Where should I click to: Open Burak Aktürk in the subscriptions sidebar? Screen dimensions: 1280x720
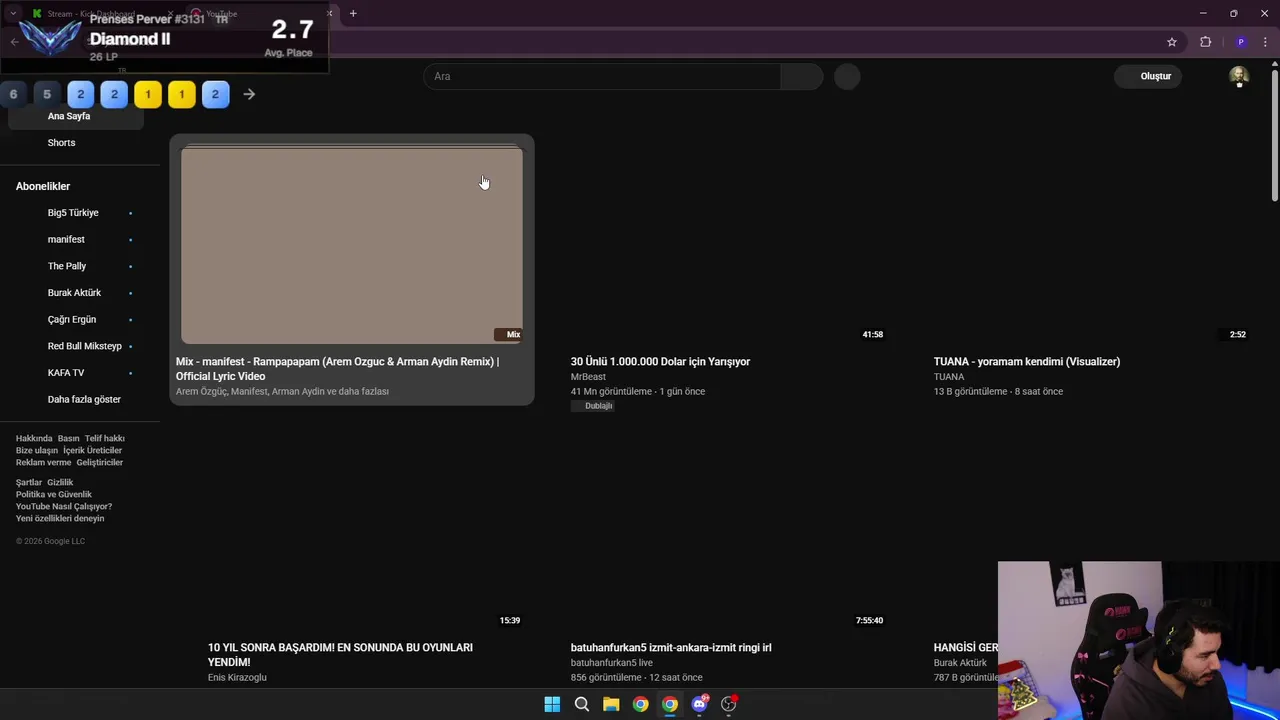pyautogui.click(x=76, y=293)
